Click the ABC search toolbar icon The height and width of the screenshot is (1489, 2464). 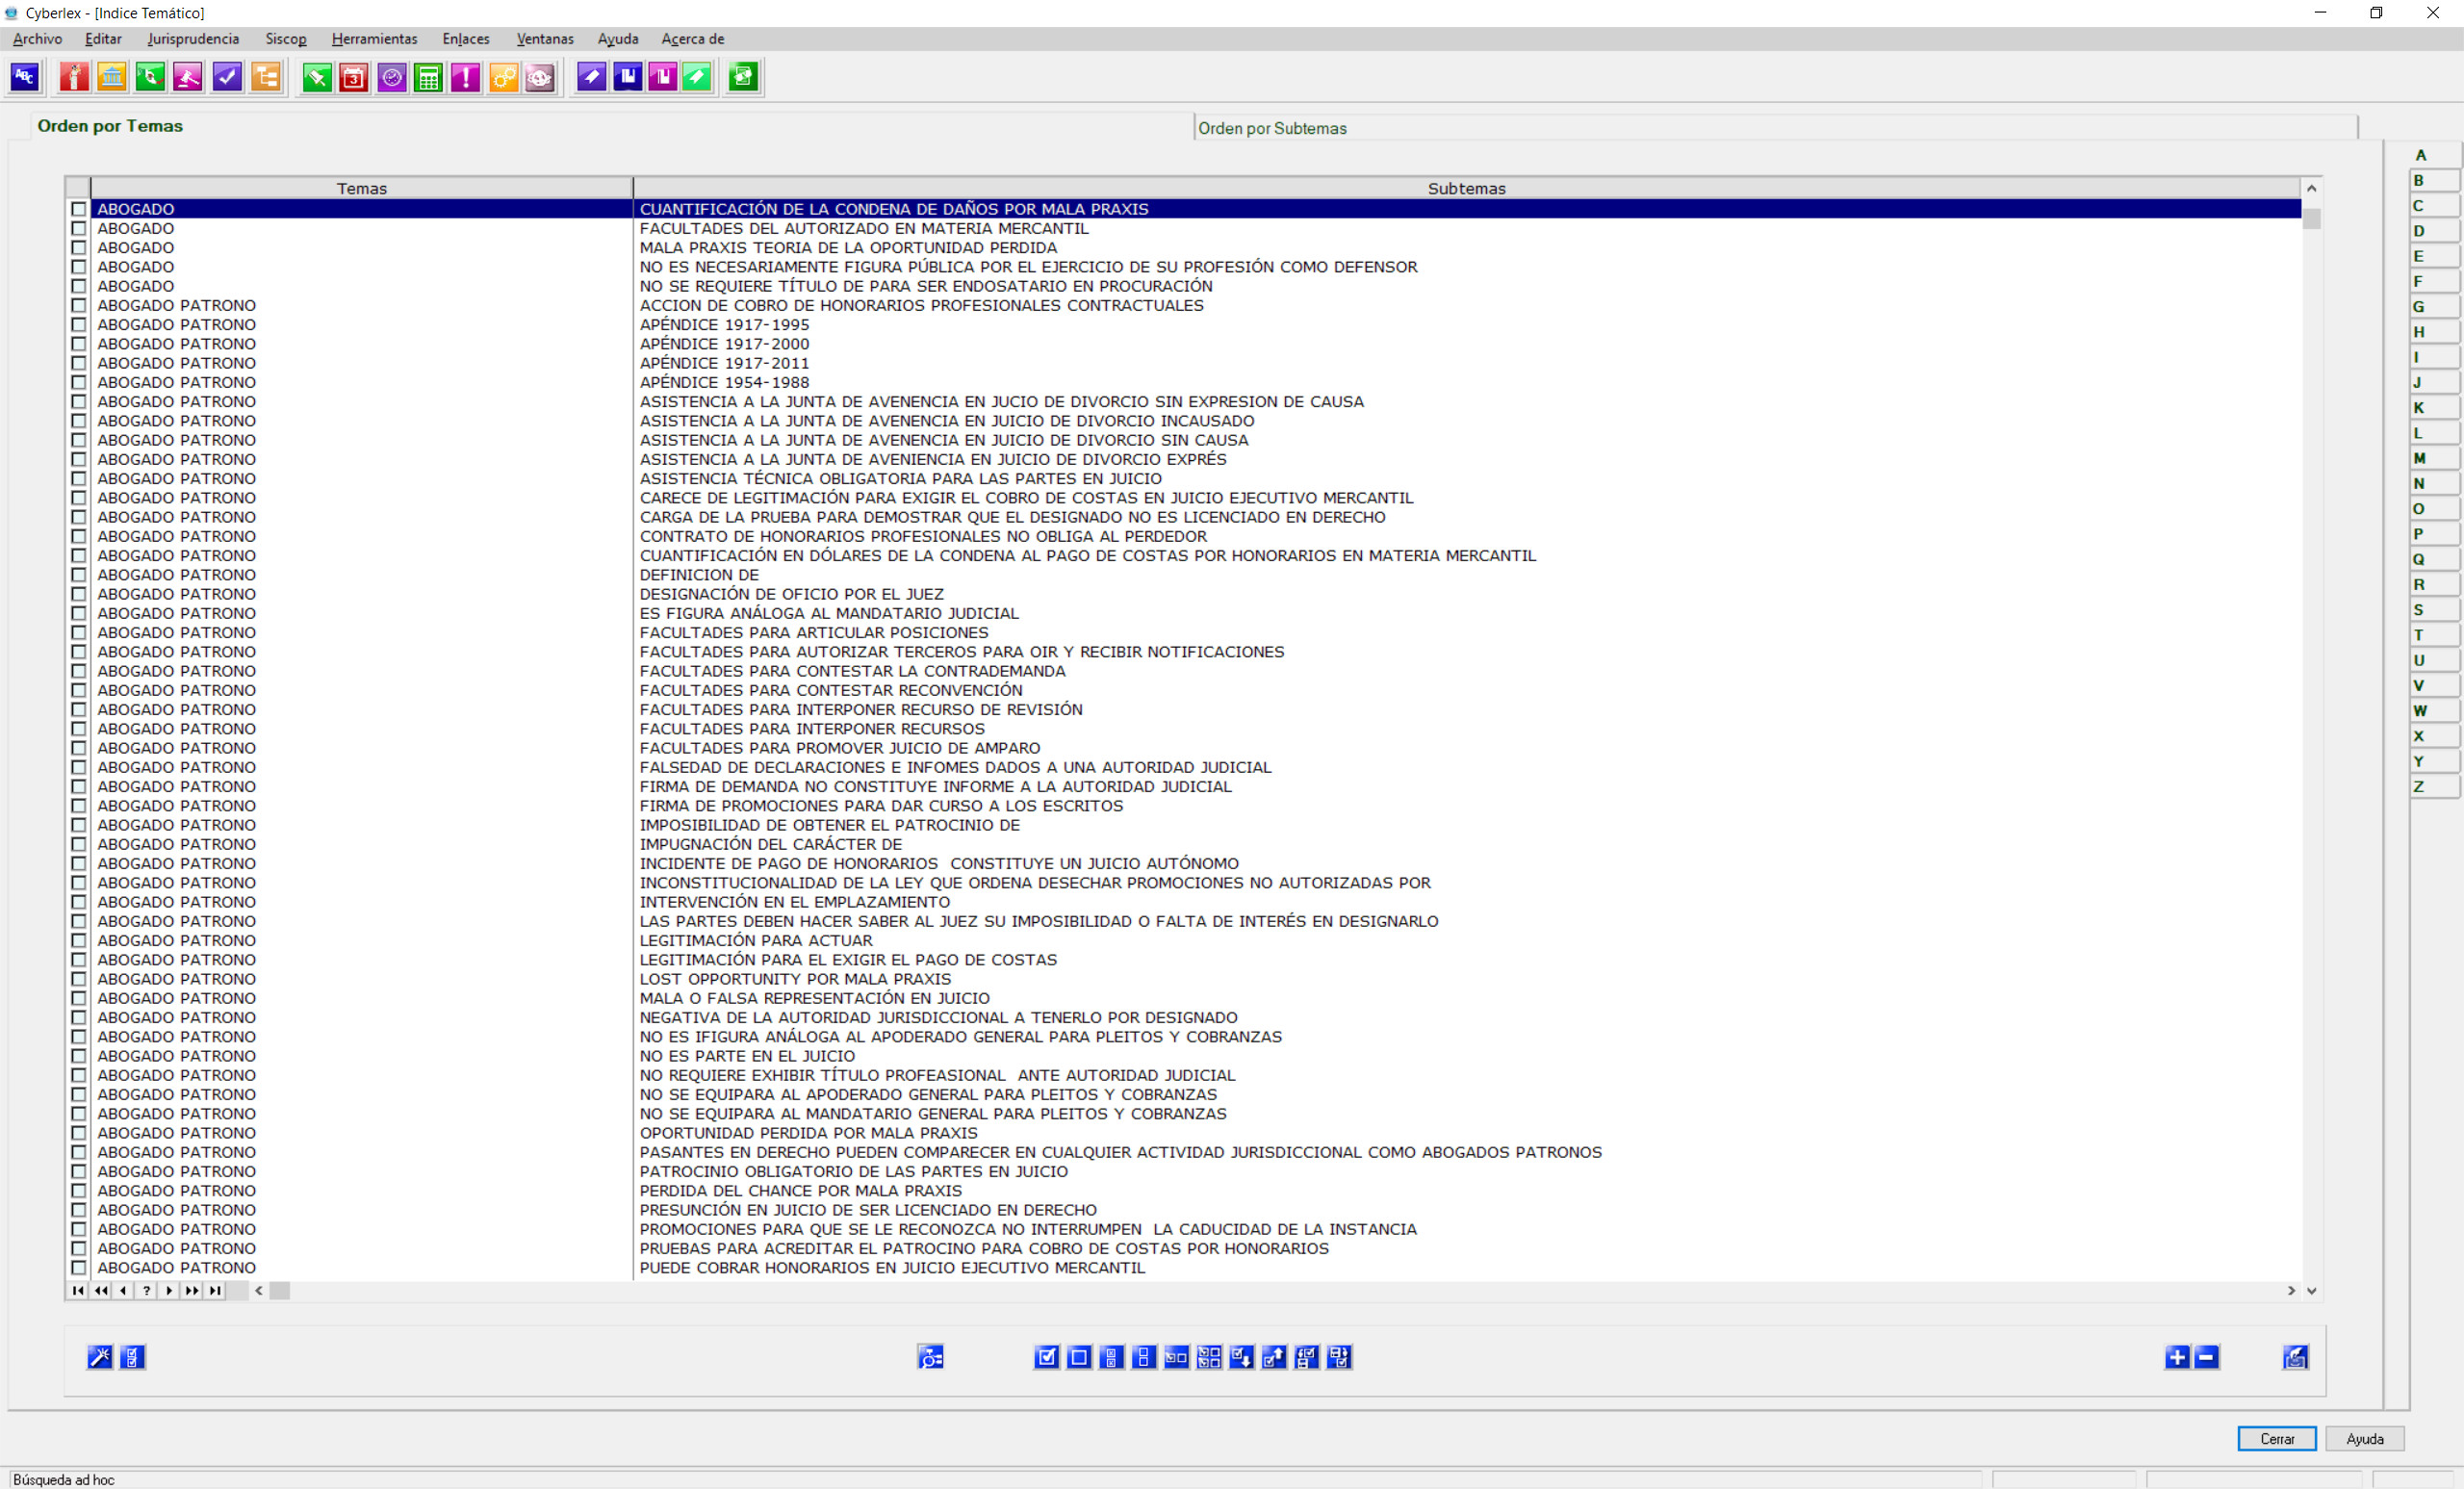[25, 77]
